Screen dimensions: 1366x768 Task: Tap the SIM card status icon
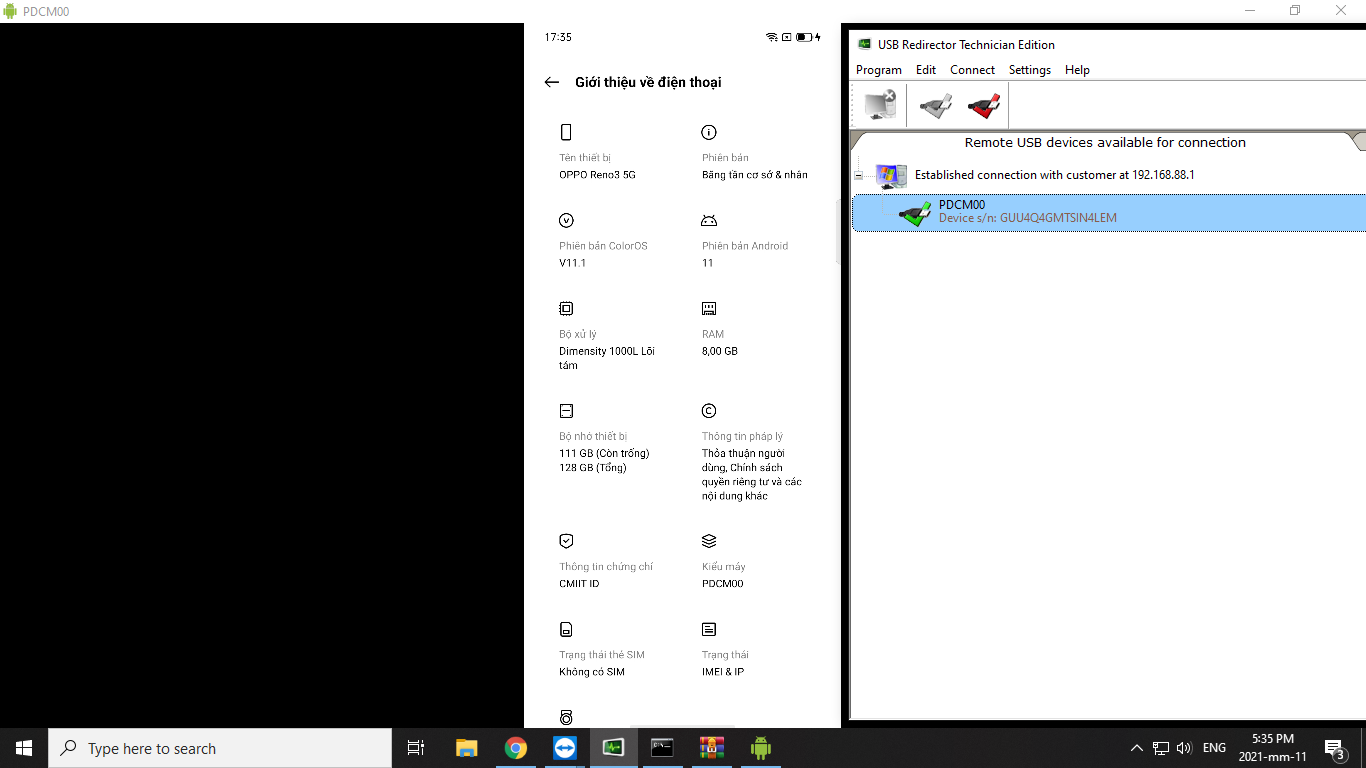(566, 630)
